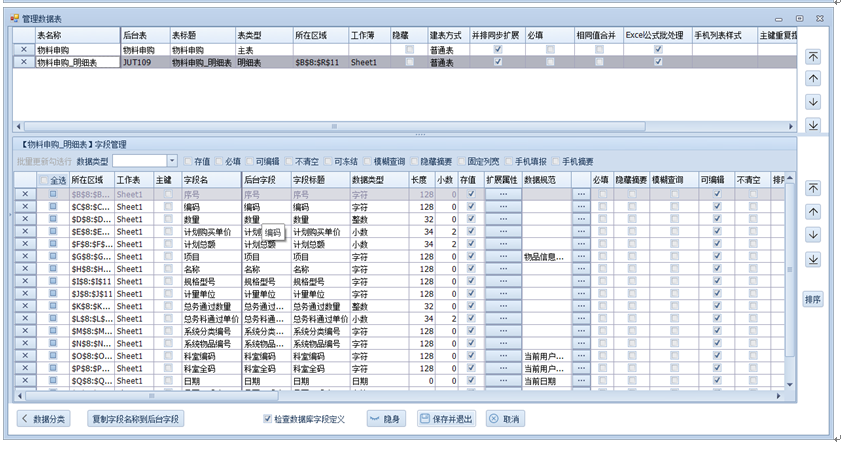Delete the 物料申购 main table row
Image resolution: width=855 pixels, height=455 pixels.
[x=23, y=50]
